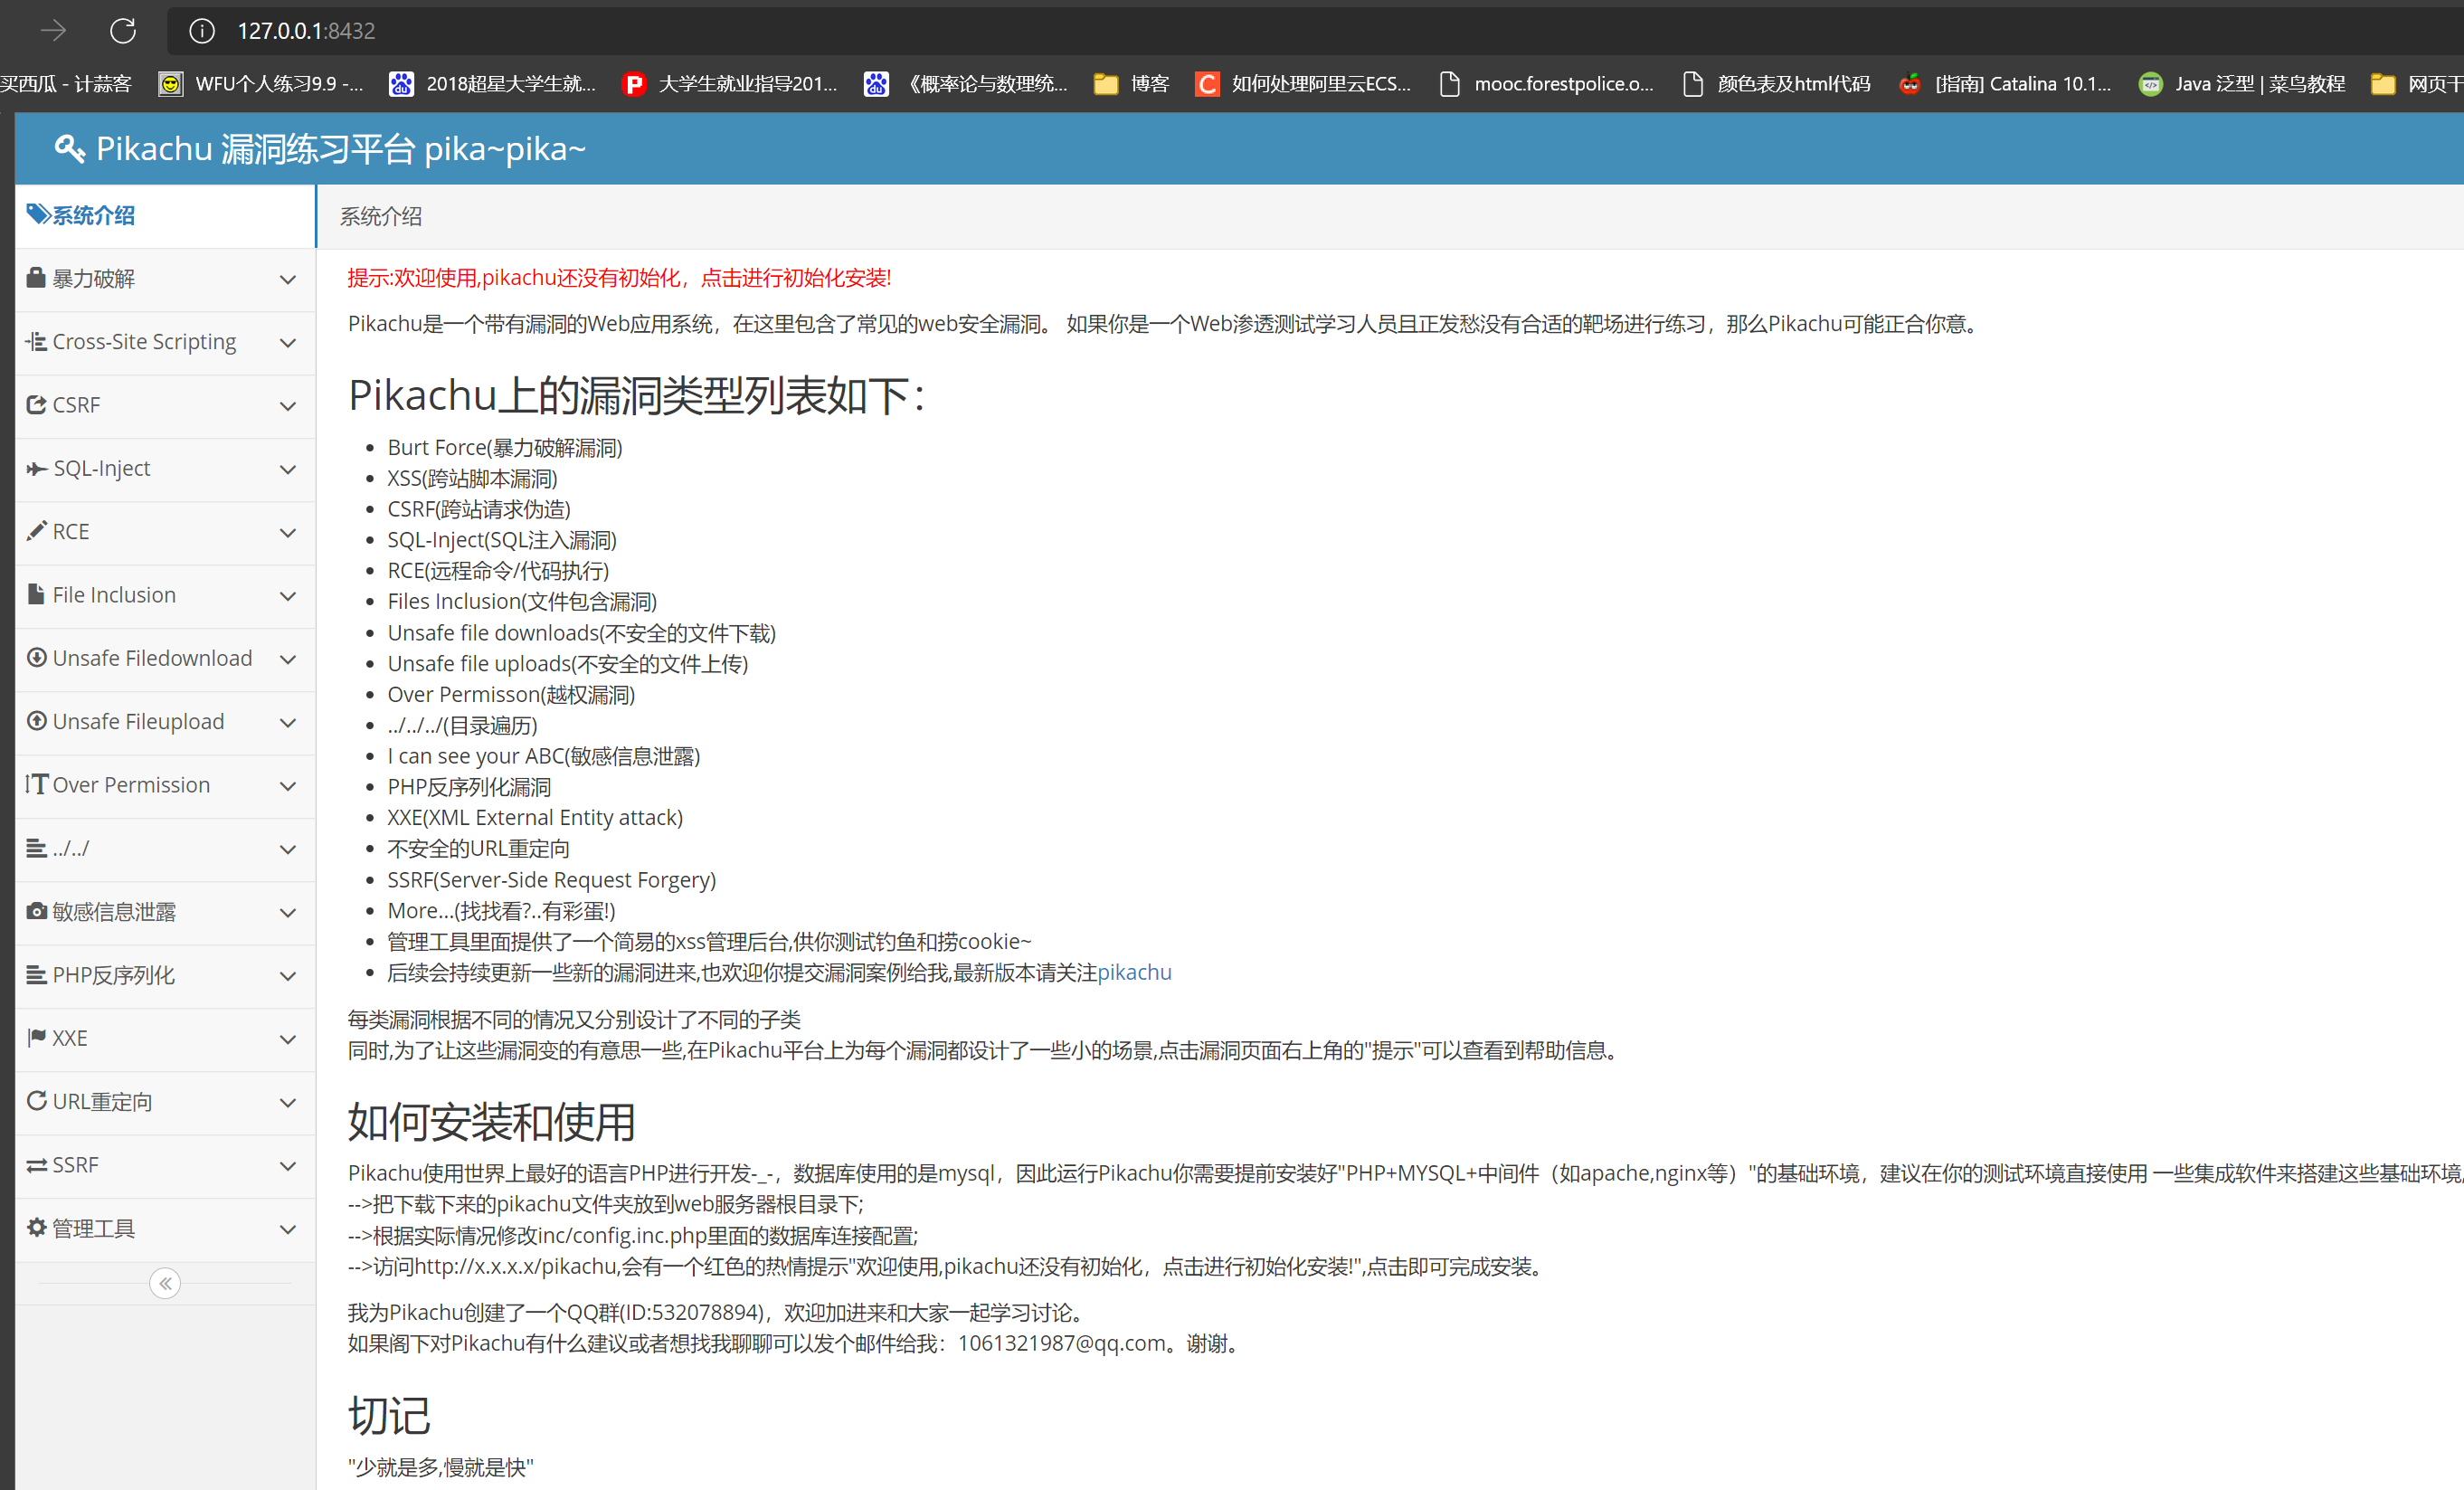Select the Unsafe Fileupload upload icon
Screen dimensions: 2464x1490
click(x=35, y=721)
